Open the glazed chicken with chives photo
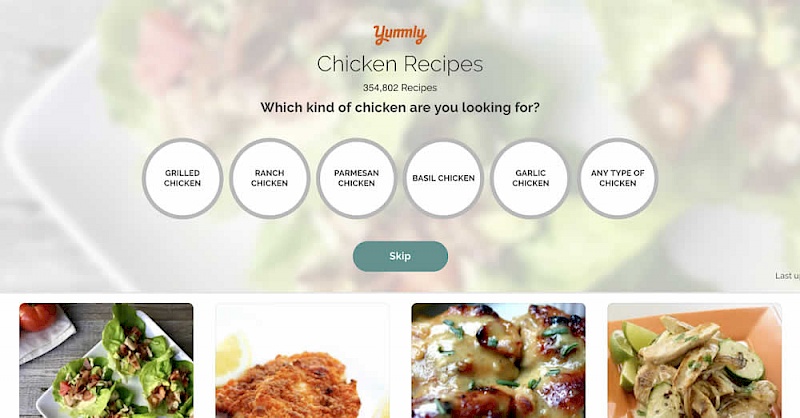Screen dimensions: 800x418 [x=498, y=360]
